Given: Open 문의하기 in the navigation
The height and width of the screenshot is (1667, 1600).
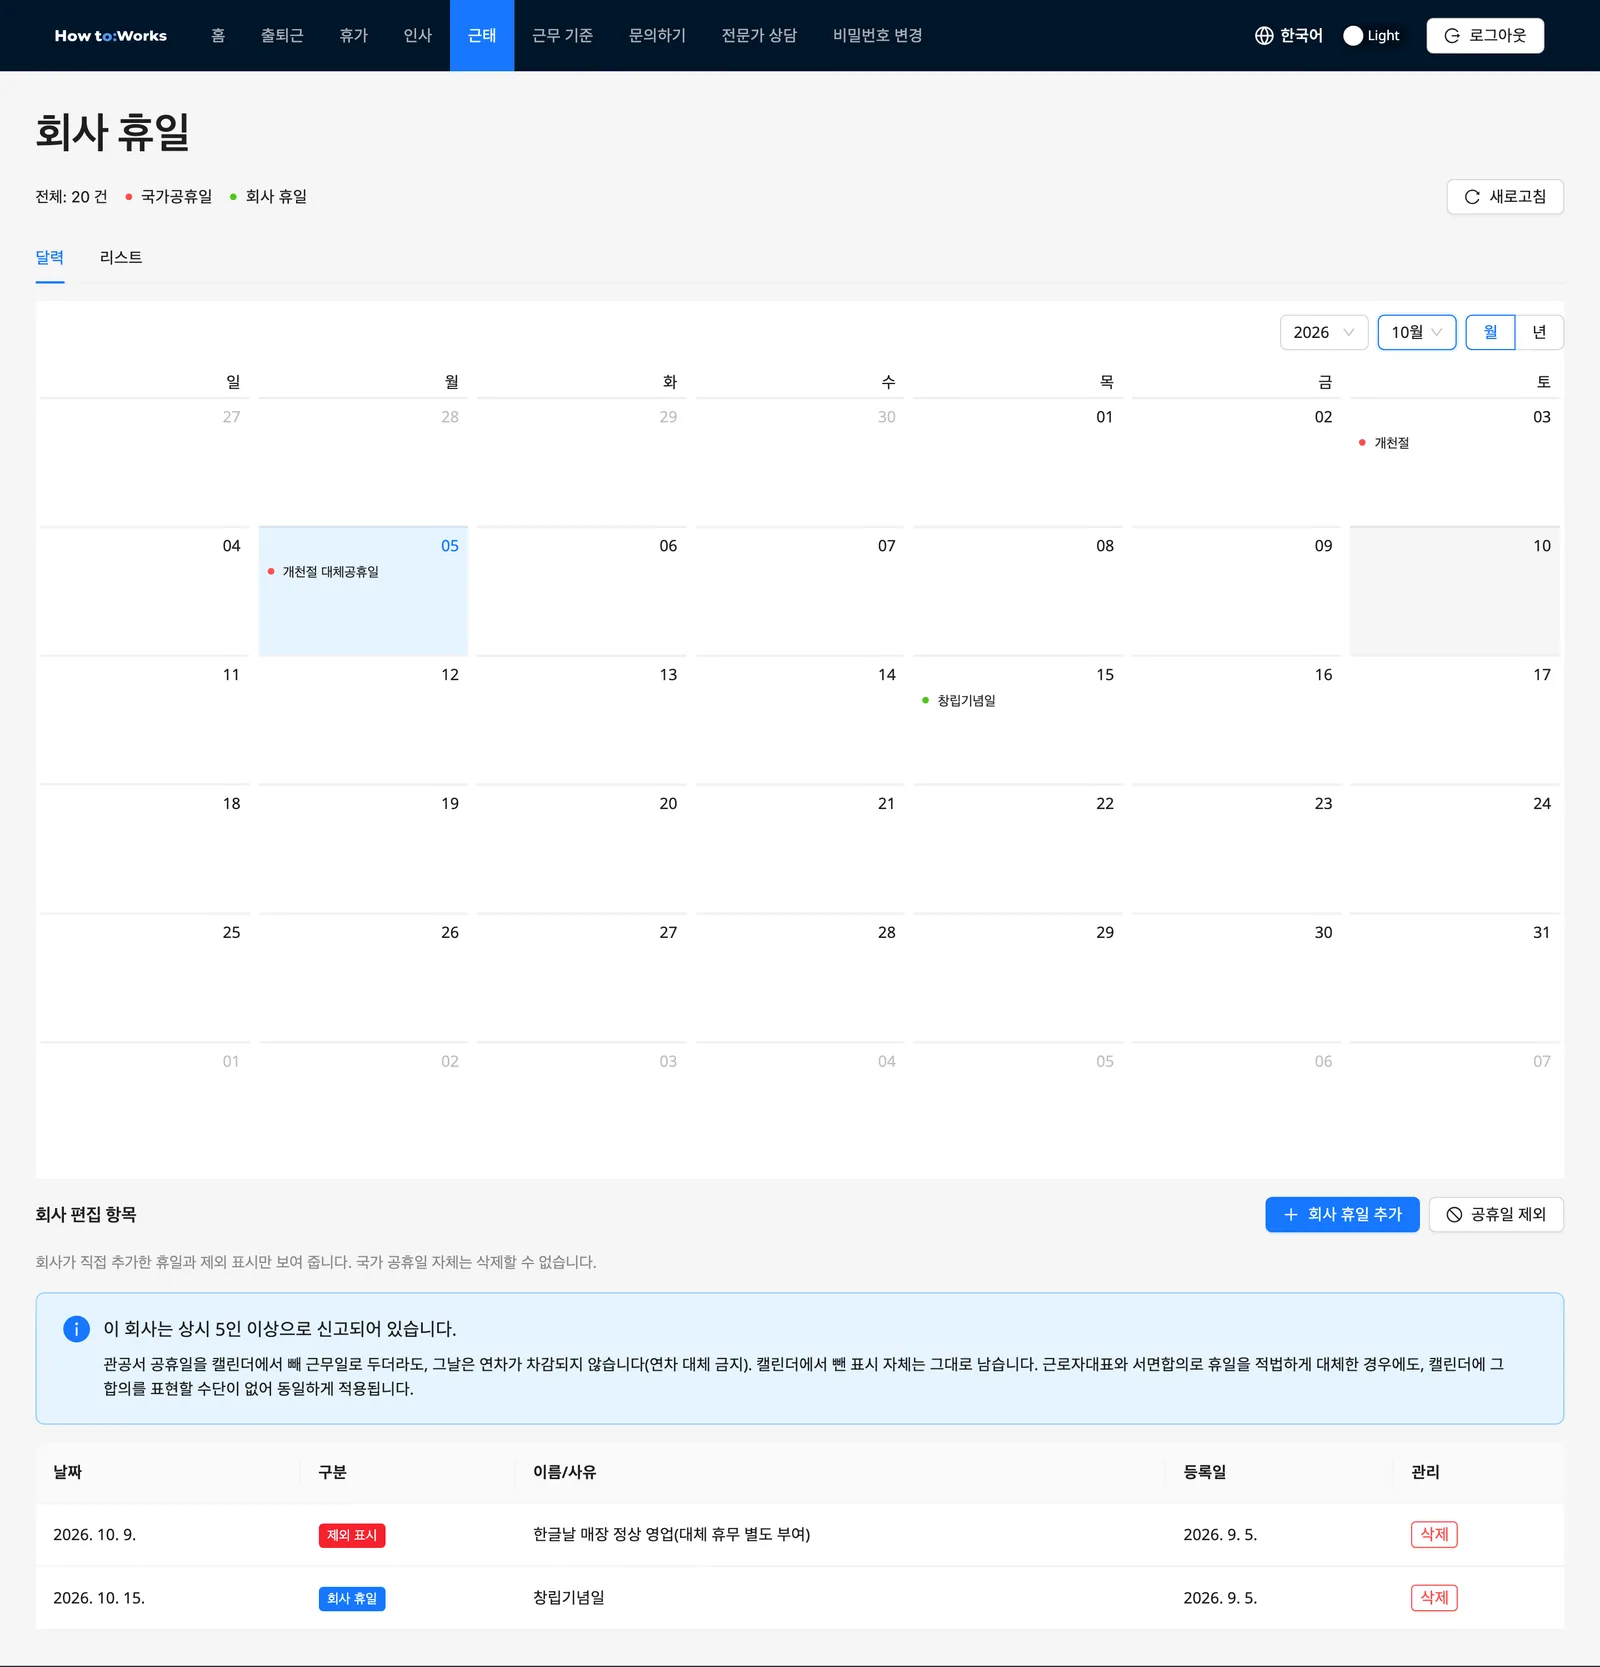Looking at the screenshot, I should (x=657, y=36).
